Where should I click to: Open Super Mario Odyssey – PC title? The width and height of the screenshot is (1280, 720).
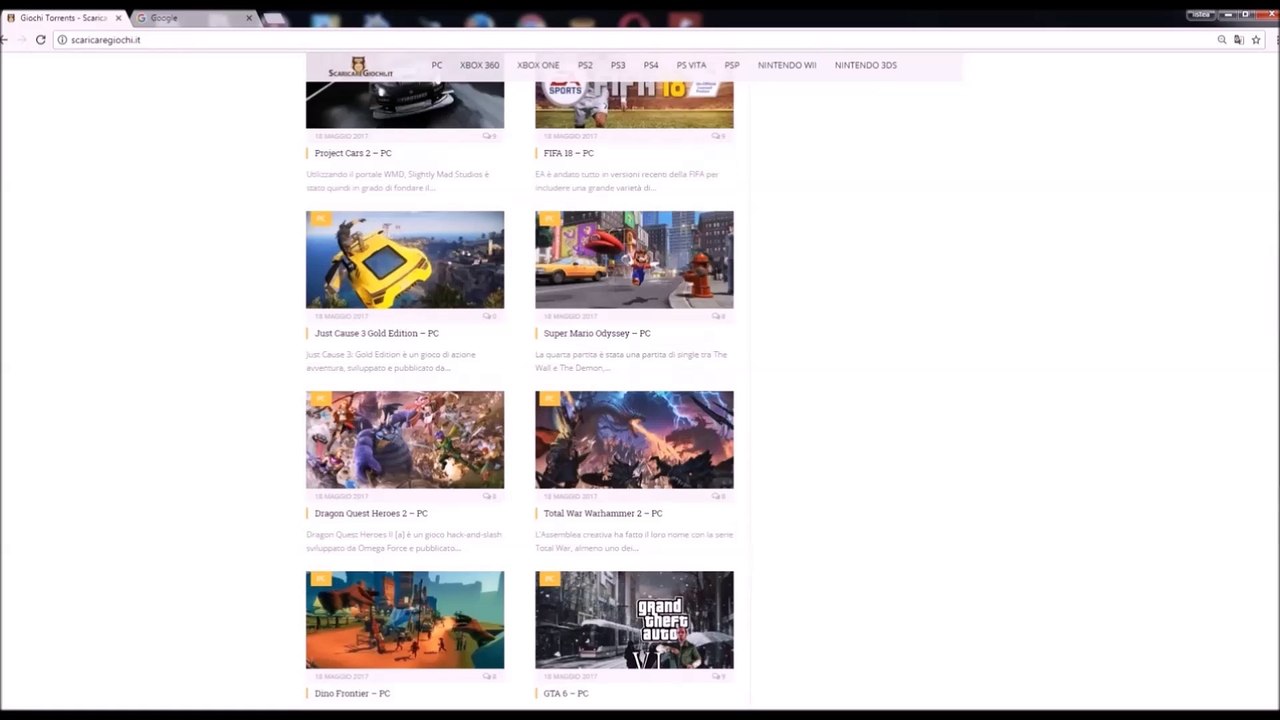(x=597, y=333)
